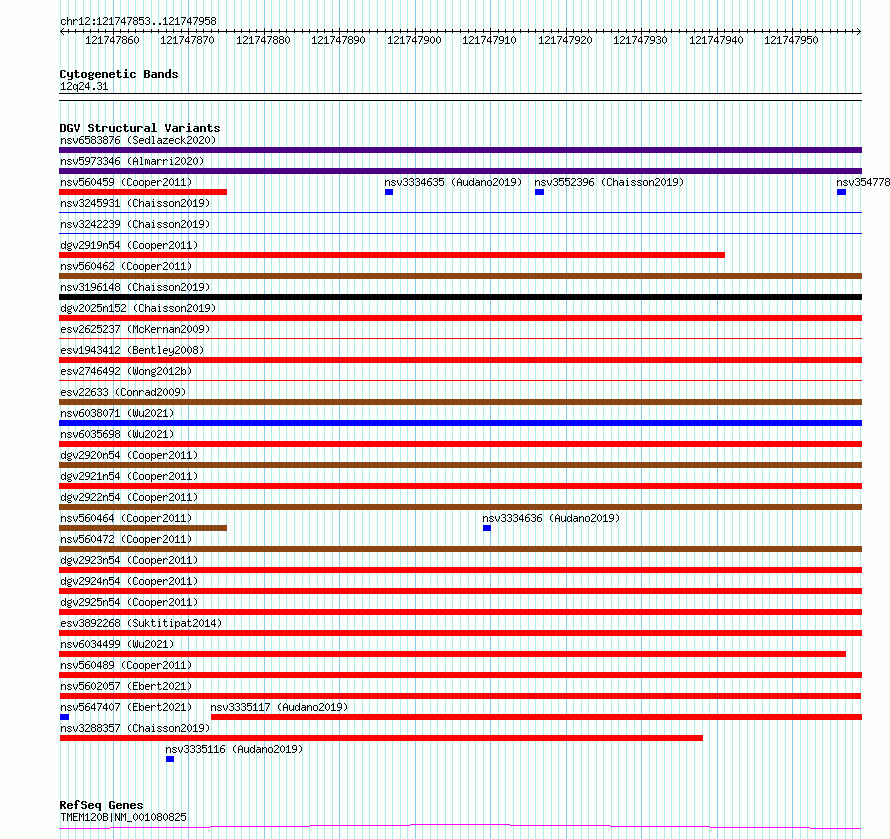This screenshot has width=890, height=839.
Task: Click the small blue nsv3334636 feature box
Action: [487, 528]
